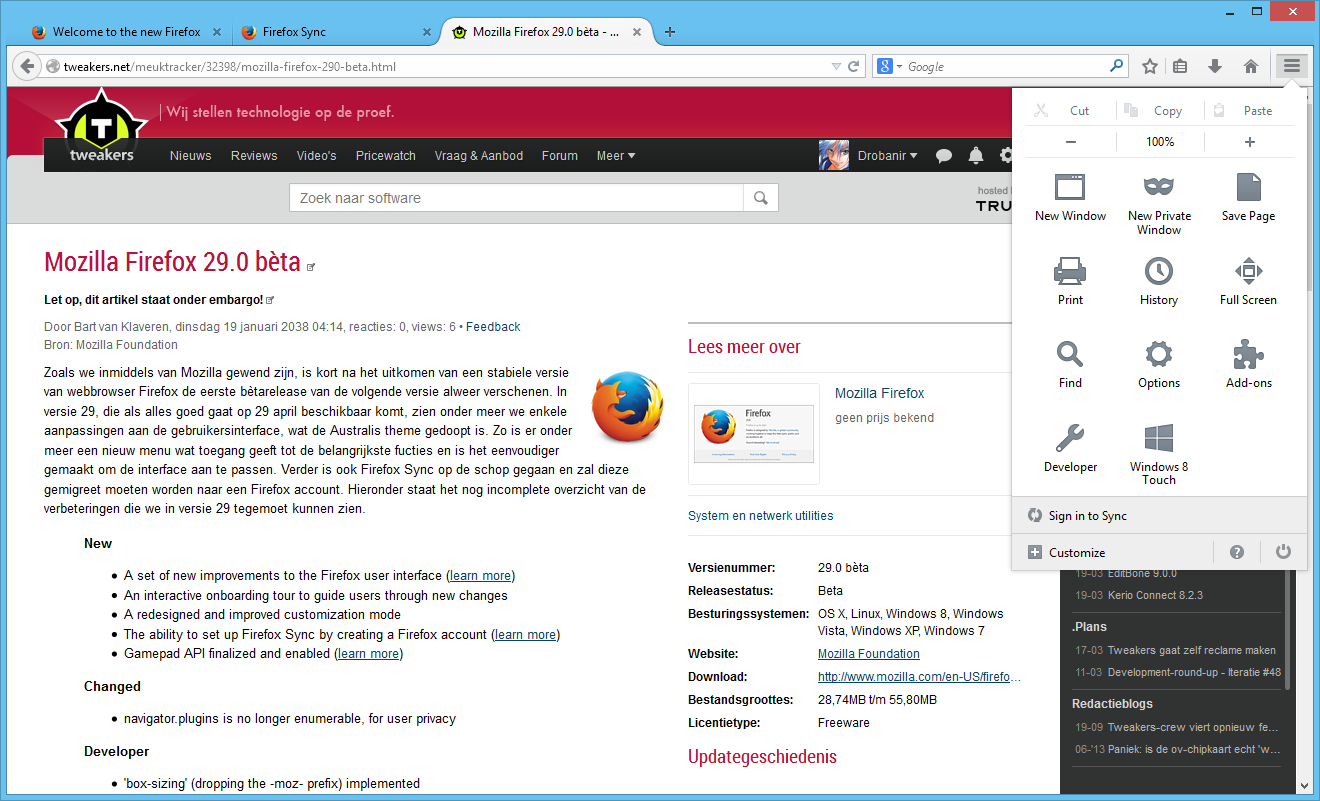Open the Developer tools menu
Image resolution: width=1320 pixels, height=801 pixels.
[1070, 447]
